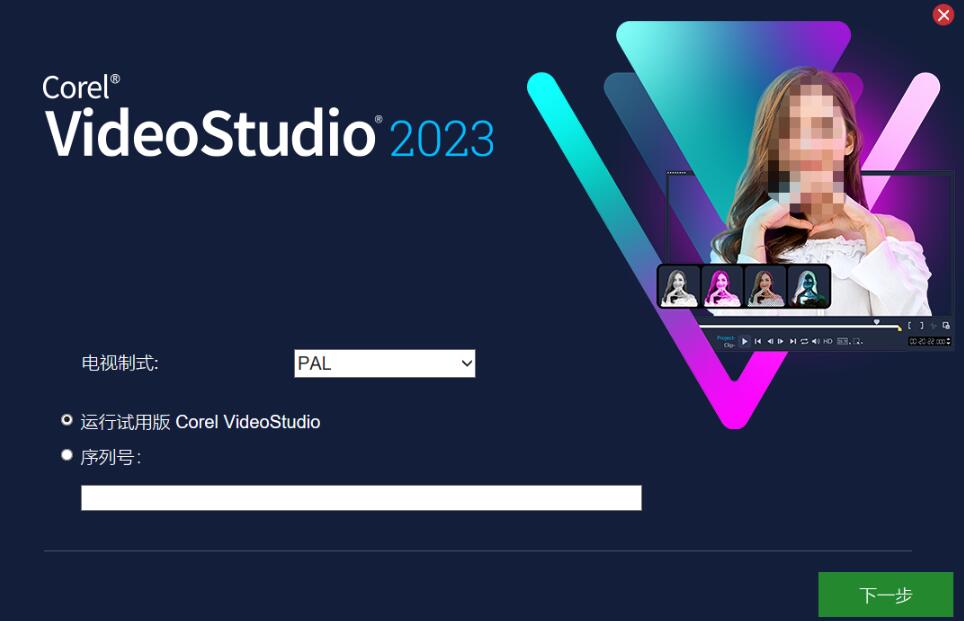
Task: Click the HD preview icon
Action: click(828, 341)
